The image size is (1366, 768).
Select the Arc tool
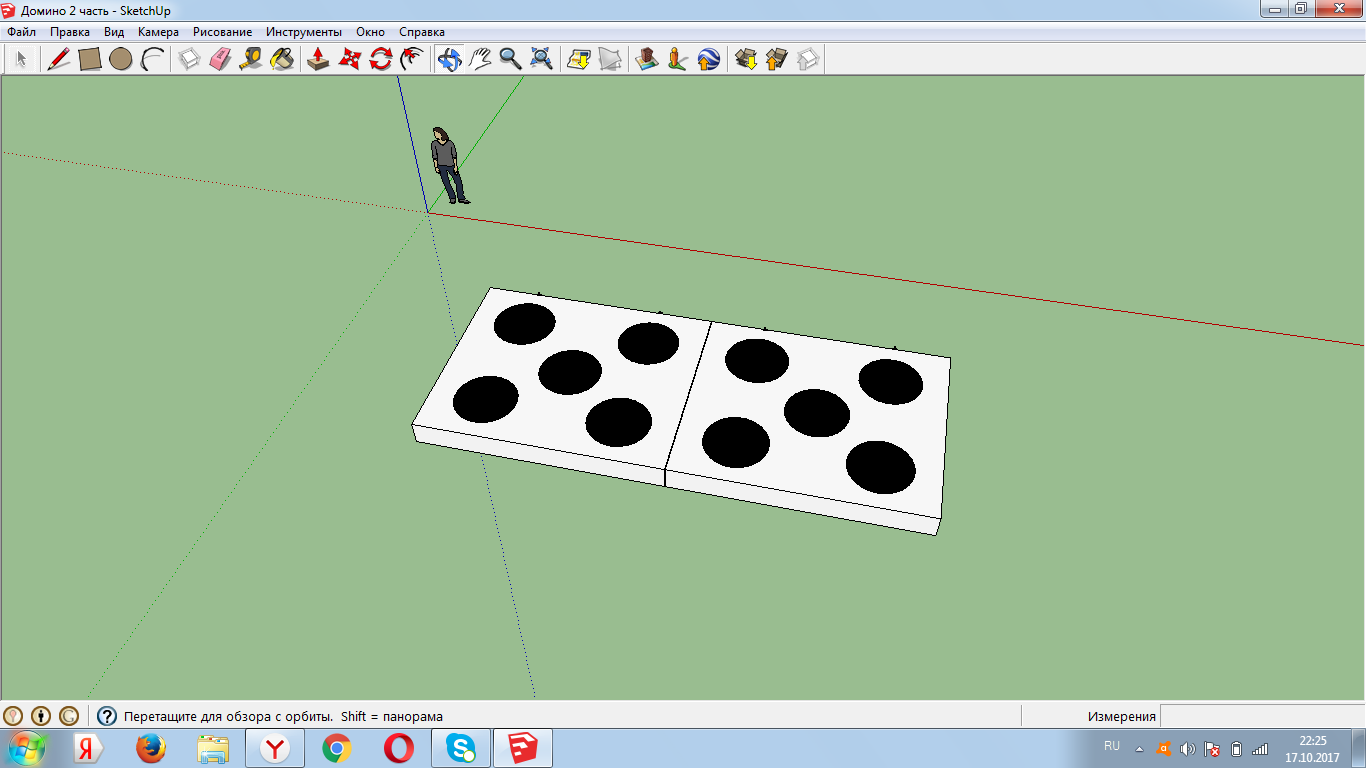(x=152, y=60)
